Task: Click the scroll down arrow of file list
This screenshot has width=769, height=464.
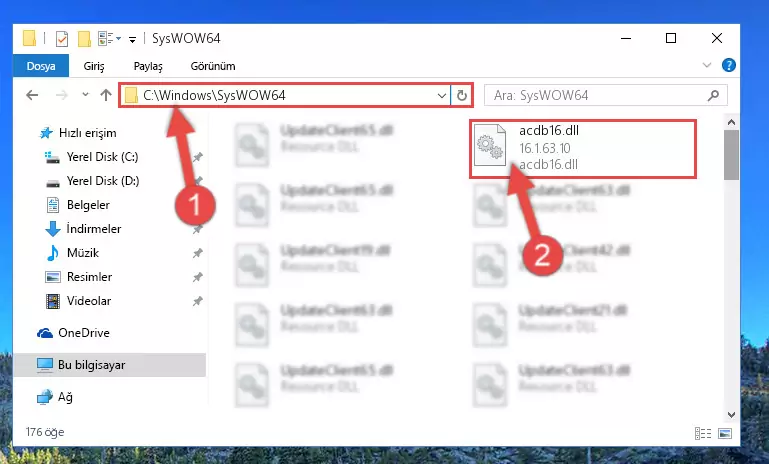Action: (731, 415)
